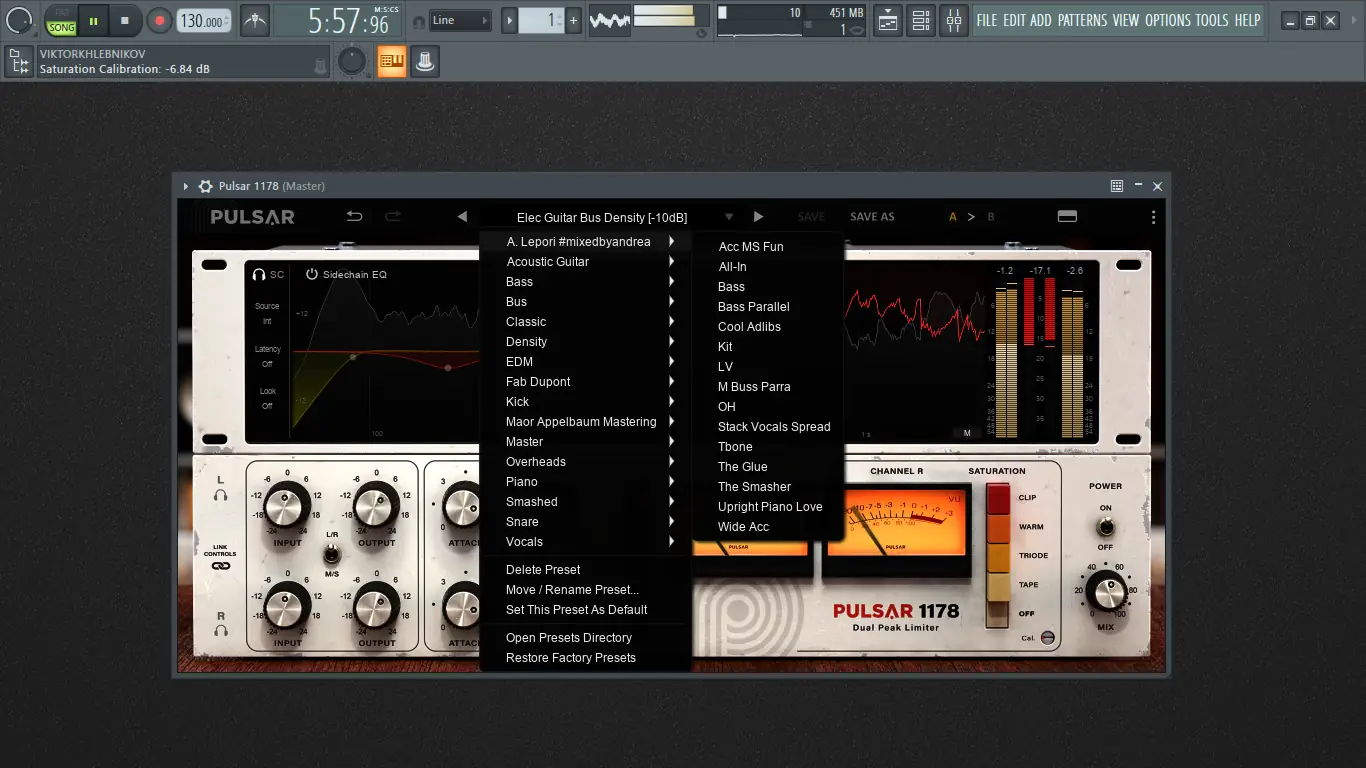The height and width of the screenshot is (768, 1366).
Task: Flip the Power on/off switch
Action: click(x=1105, y=527)
